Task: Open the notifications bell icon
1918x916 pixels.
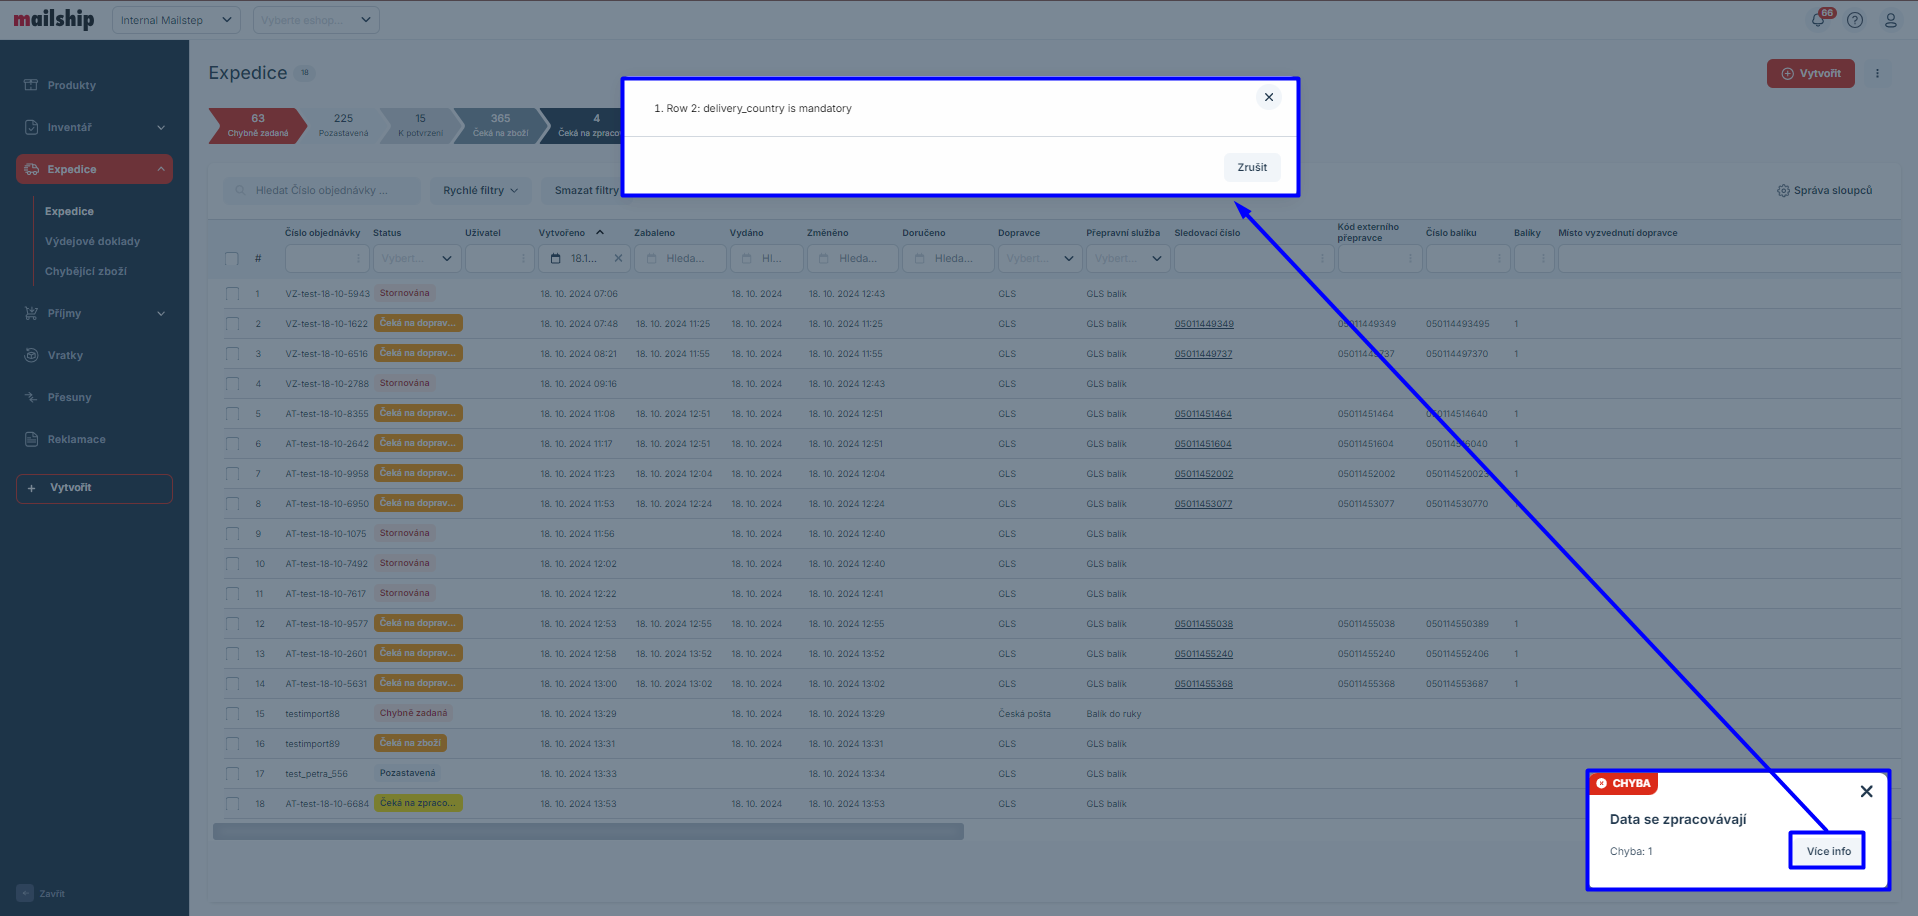Action: [1818, 20]
